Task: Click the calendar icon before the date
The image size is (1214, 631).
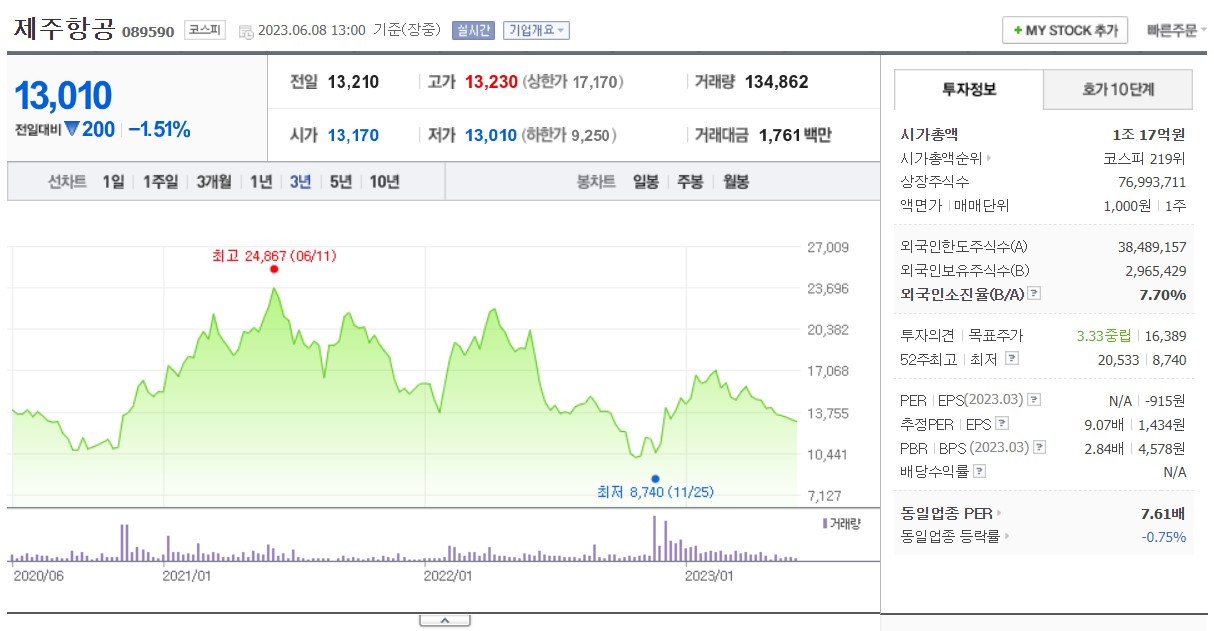Action: (246, 31)
